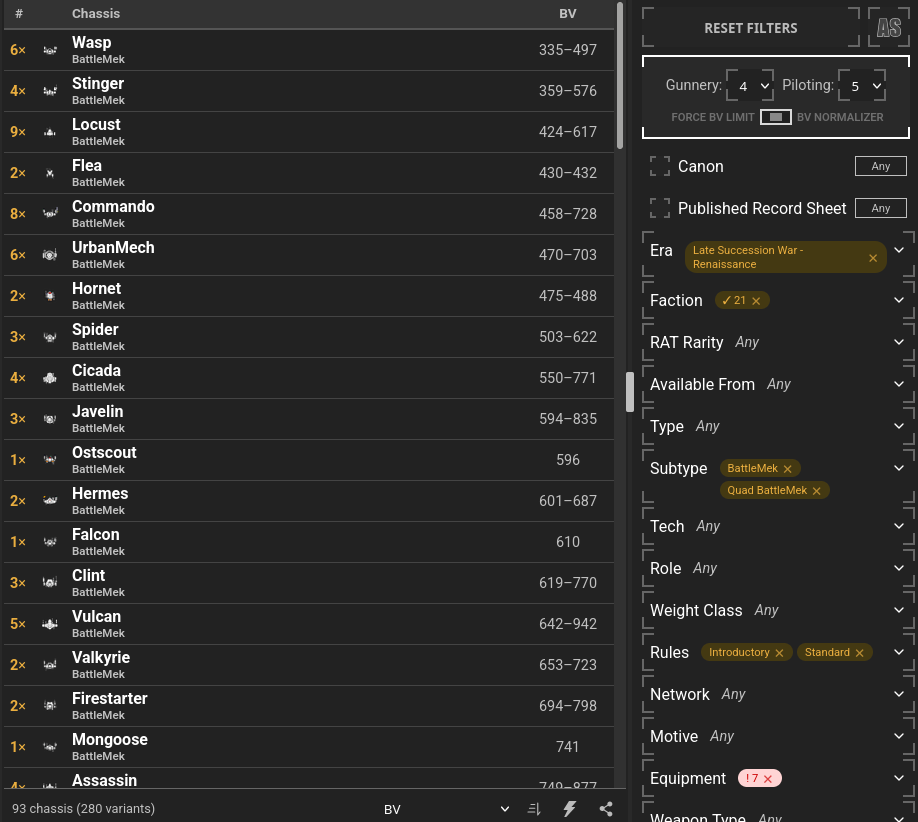Open the Piloting skill dropdown

tap(862, 85)
